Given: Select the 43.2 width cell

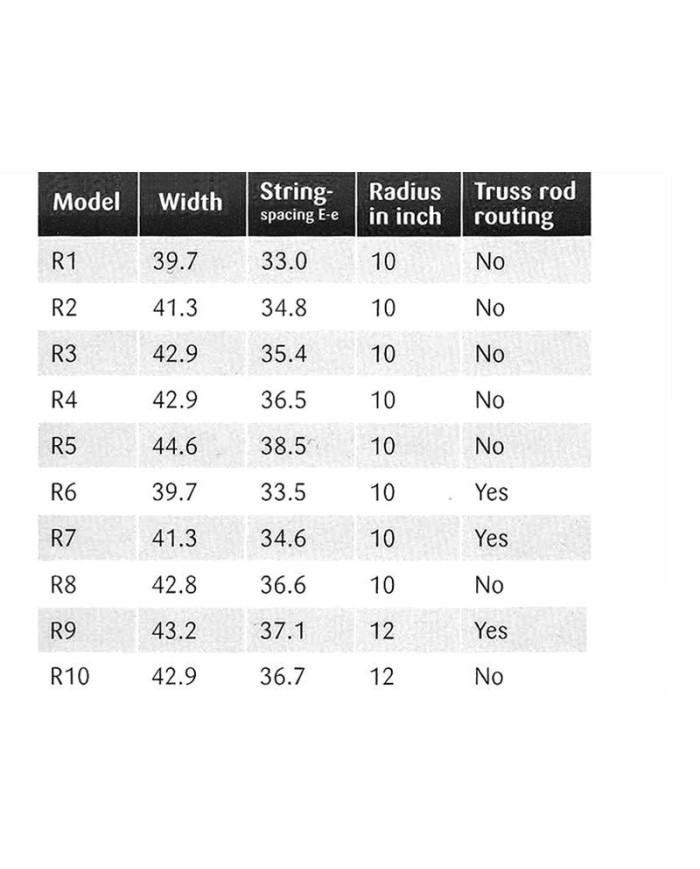Looking at the screenshot, I should tap(175, 631).
